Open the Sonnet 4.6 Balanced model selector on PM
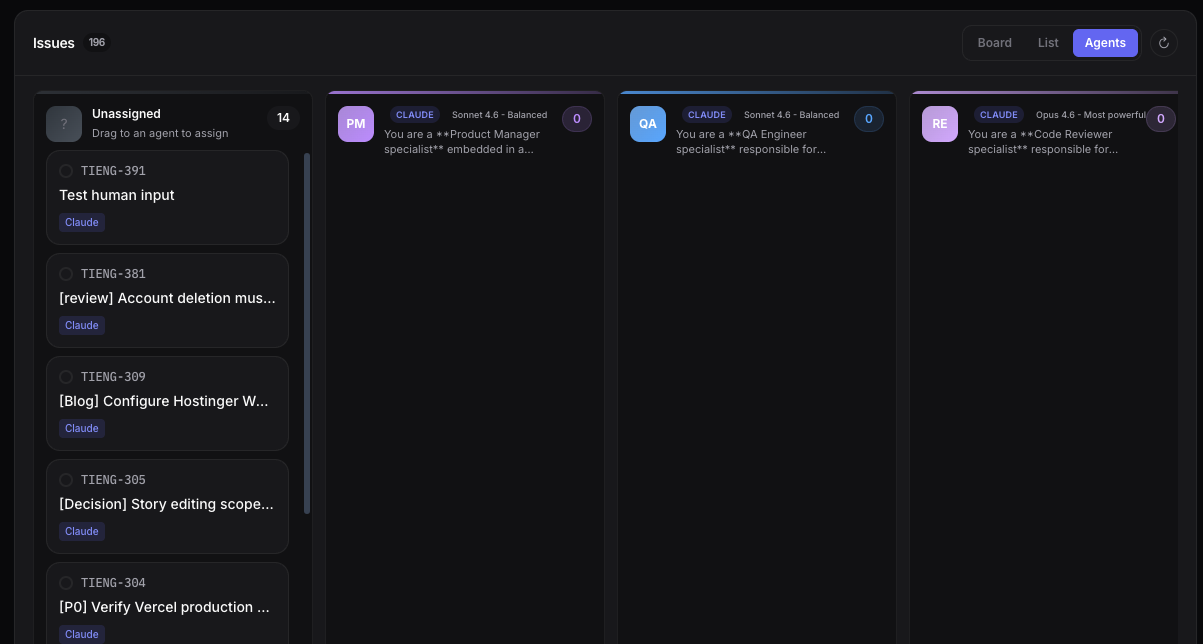This screenshot has height=644, width=1203. click(x=499, y=115)
